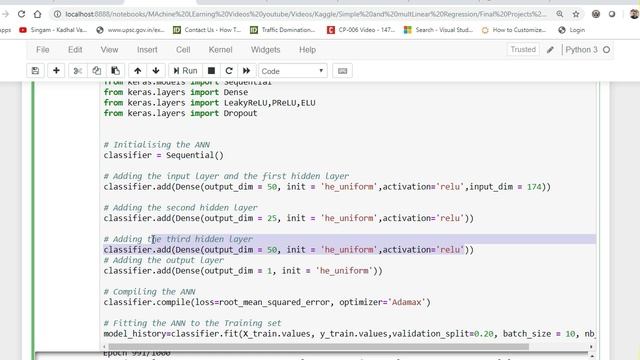Open the Kernel menu

click(220, 50)
